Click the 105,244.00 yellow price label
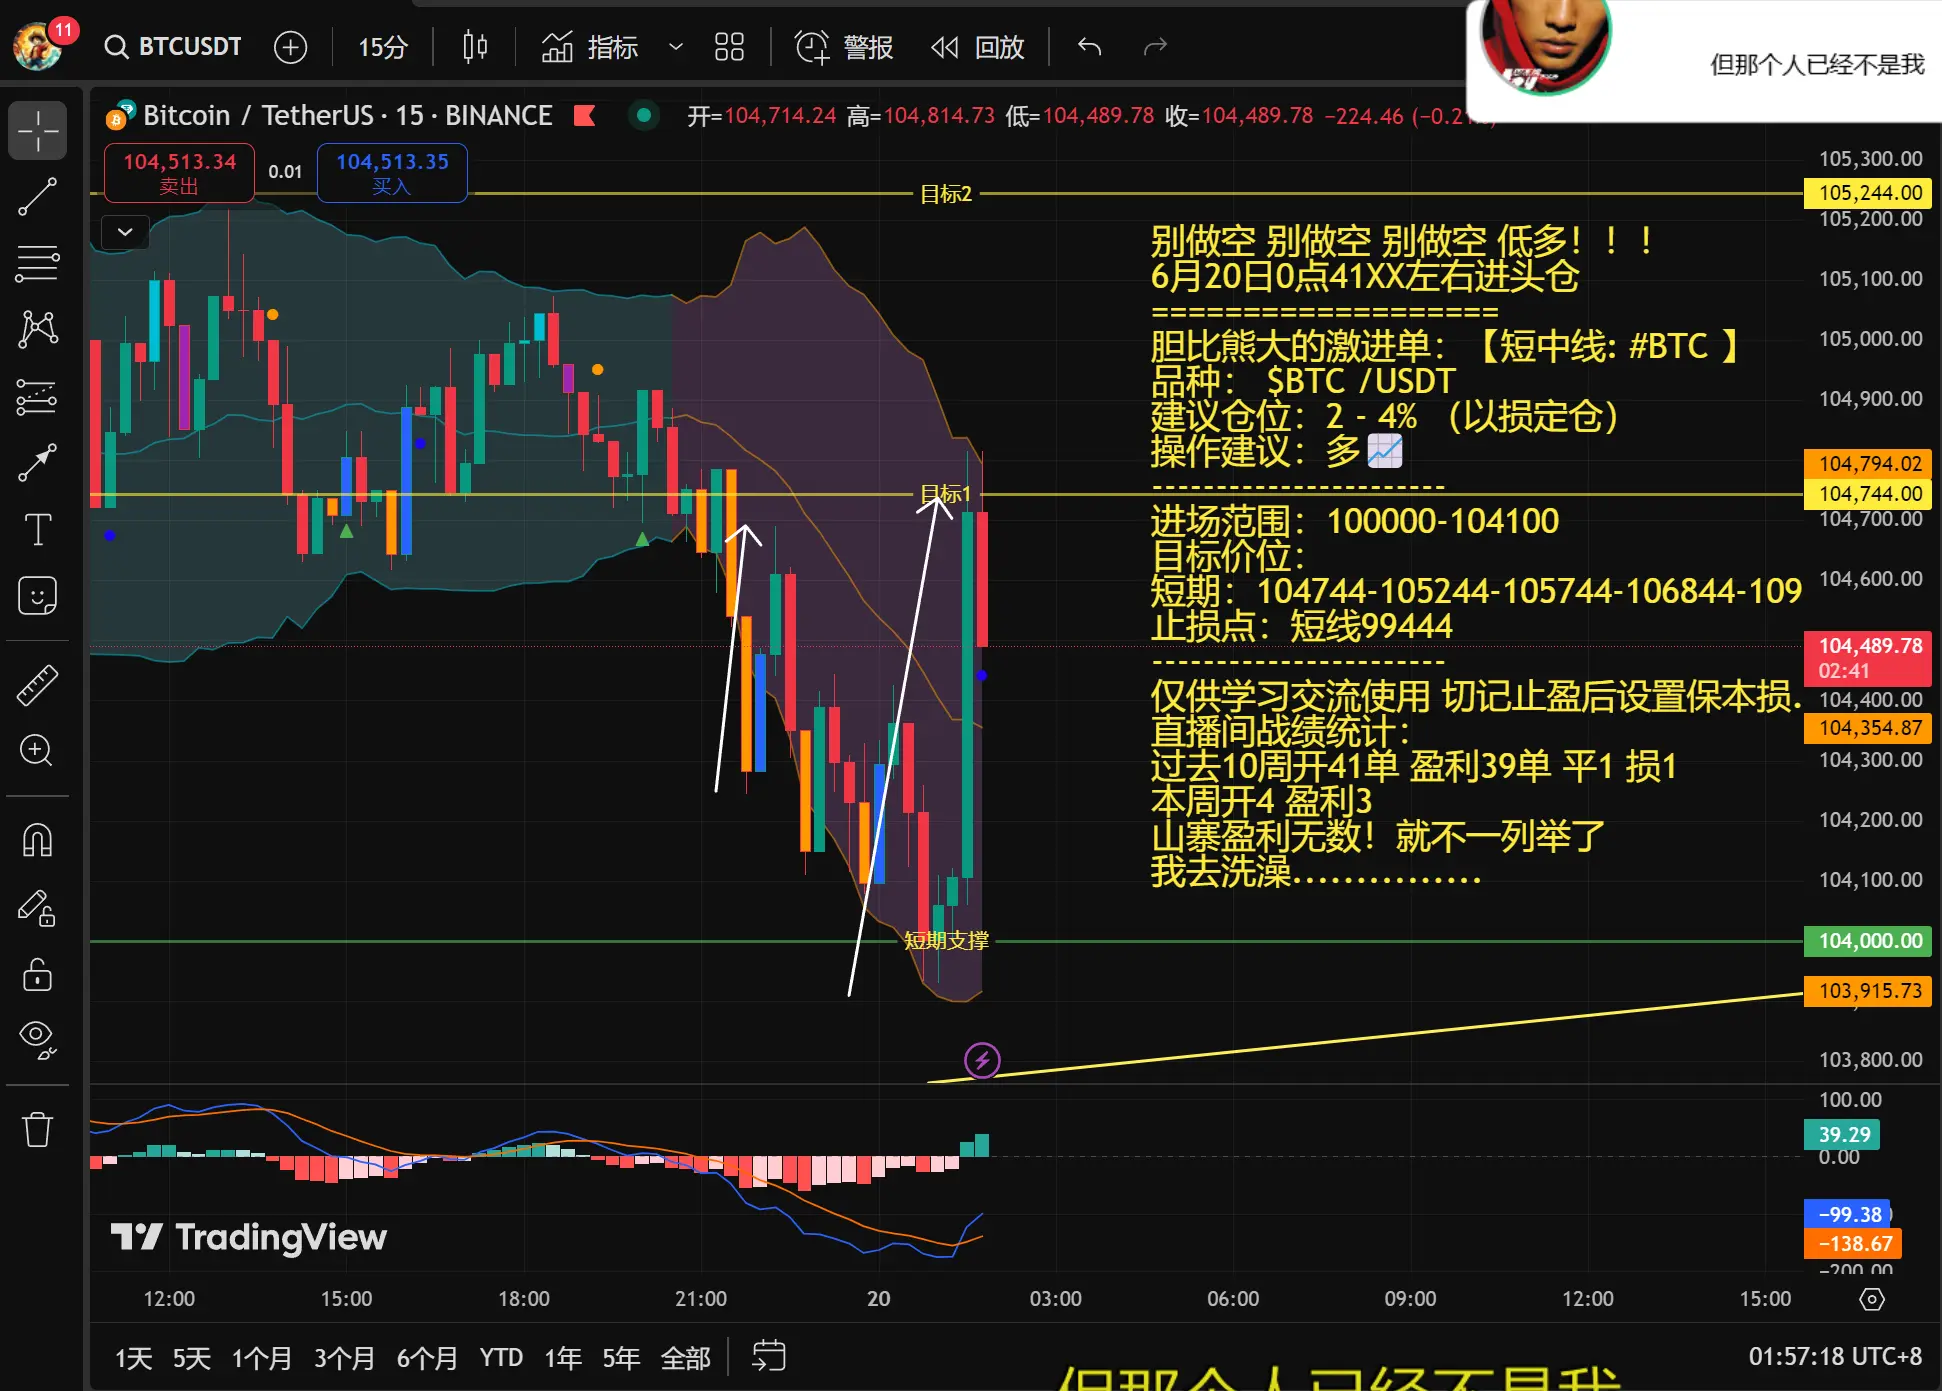 pos(1868,193)
